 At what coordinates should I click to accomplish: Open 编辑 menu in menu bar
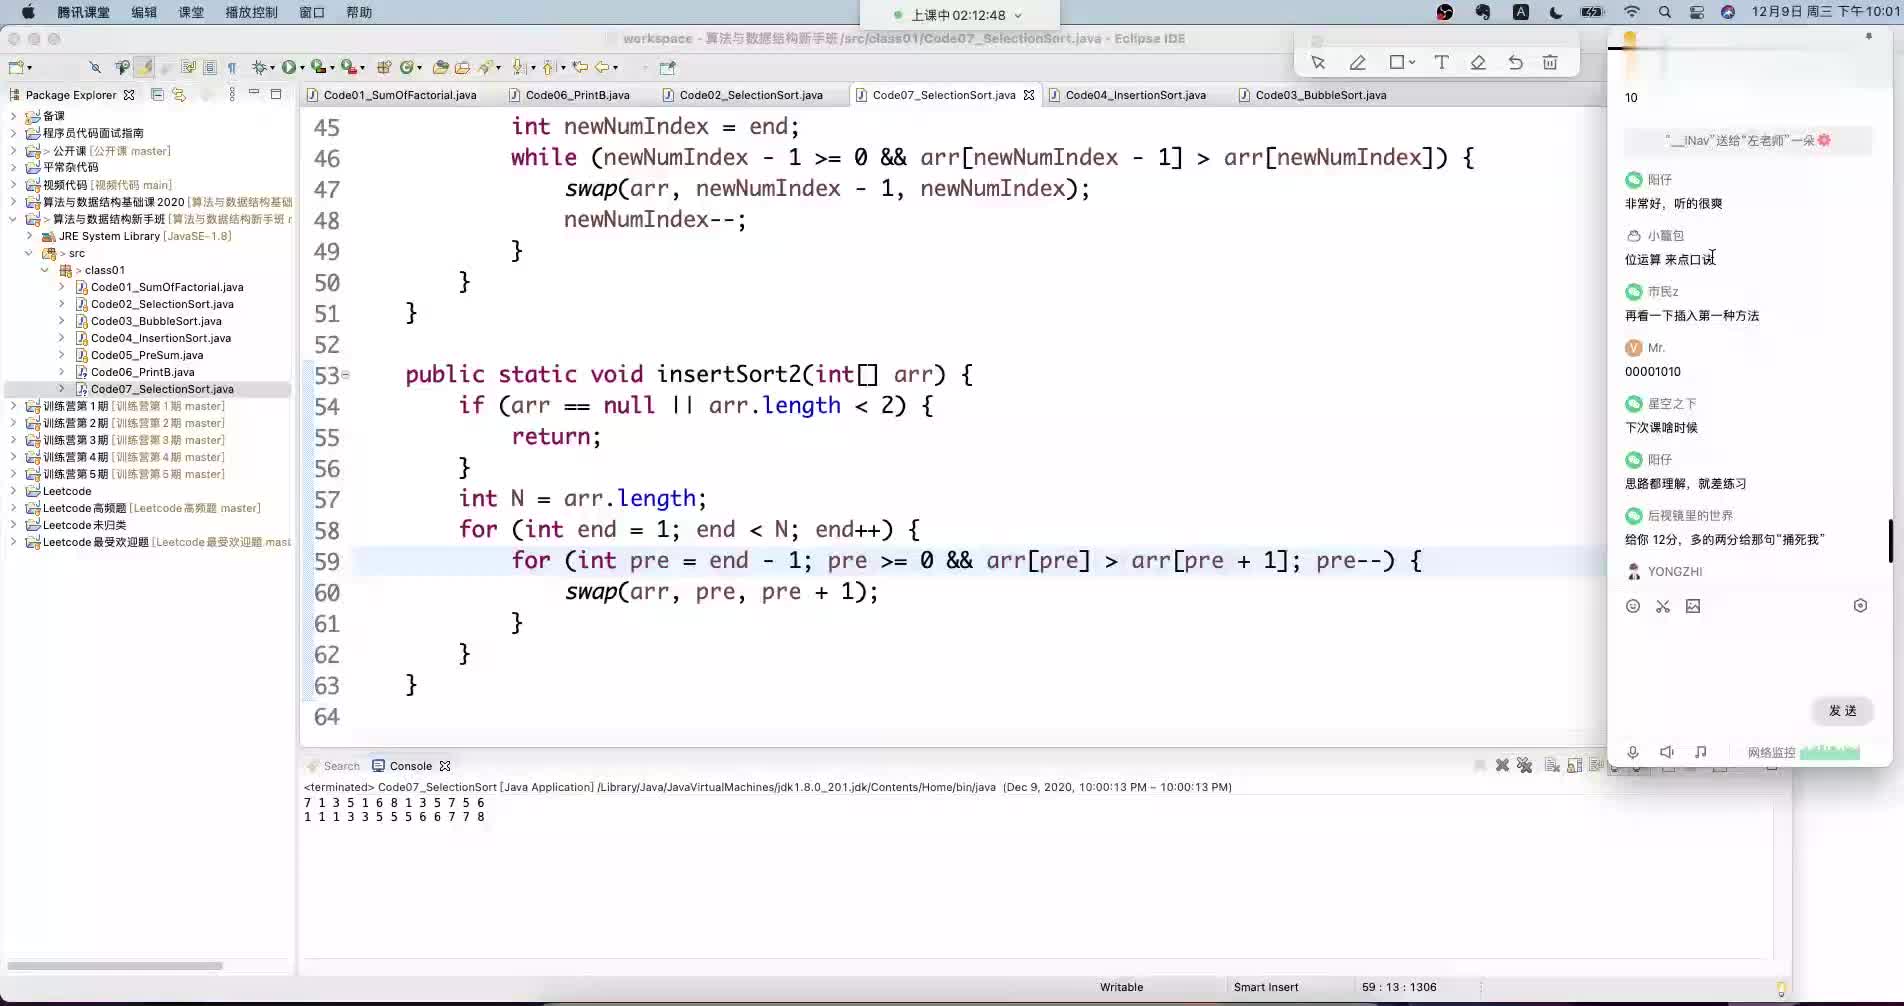coord(144,12)
